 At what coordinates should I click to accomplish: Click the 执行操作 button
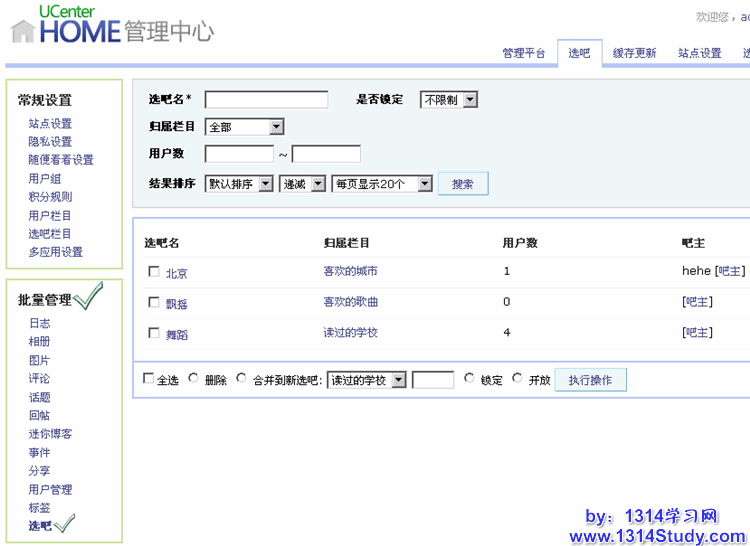tap(590, 380)
